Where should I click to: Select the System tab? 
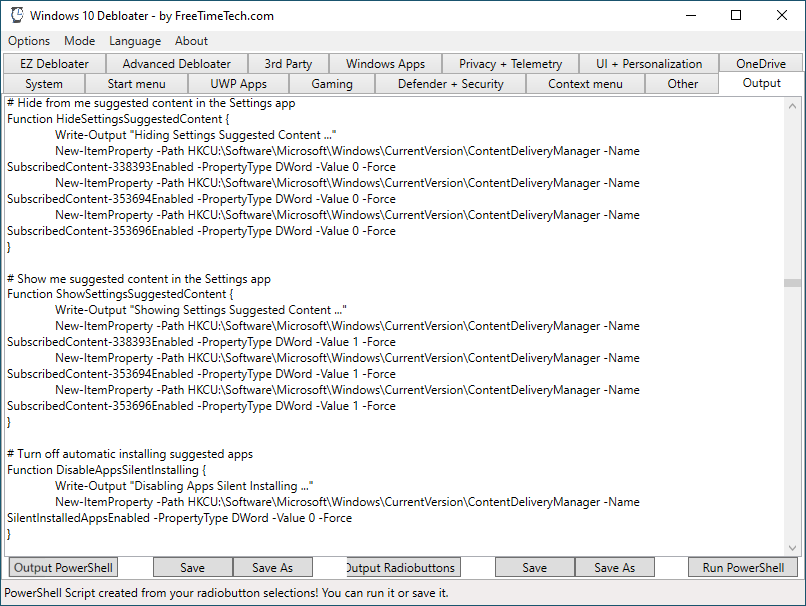click(x=44, y=84)
